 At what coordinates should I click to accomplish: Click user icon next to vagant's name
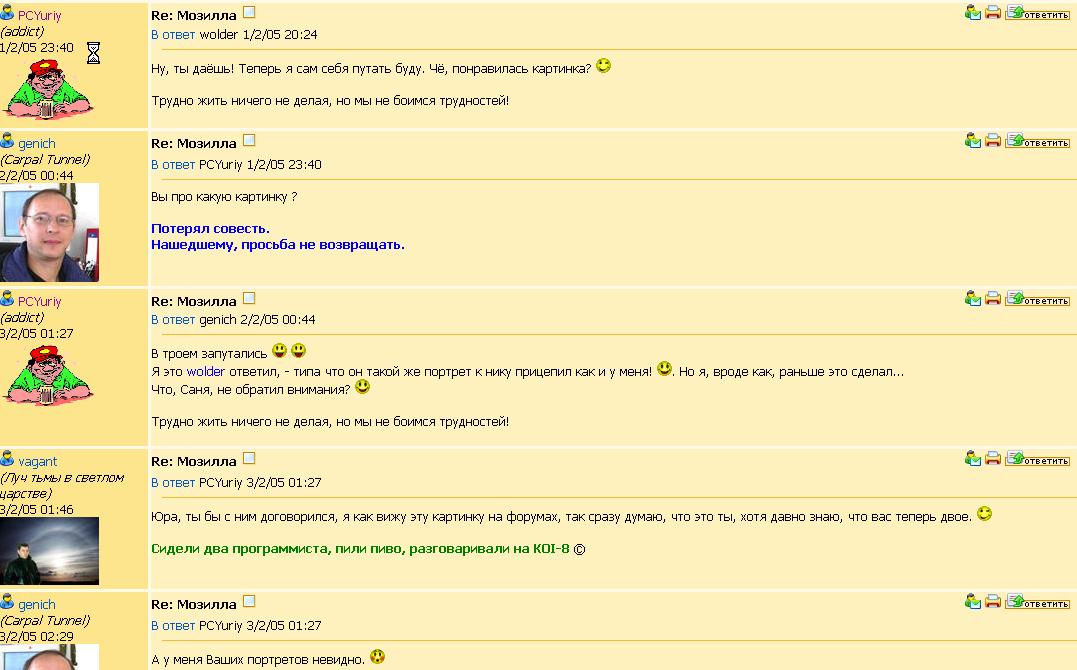tap(8, 458)
